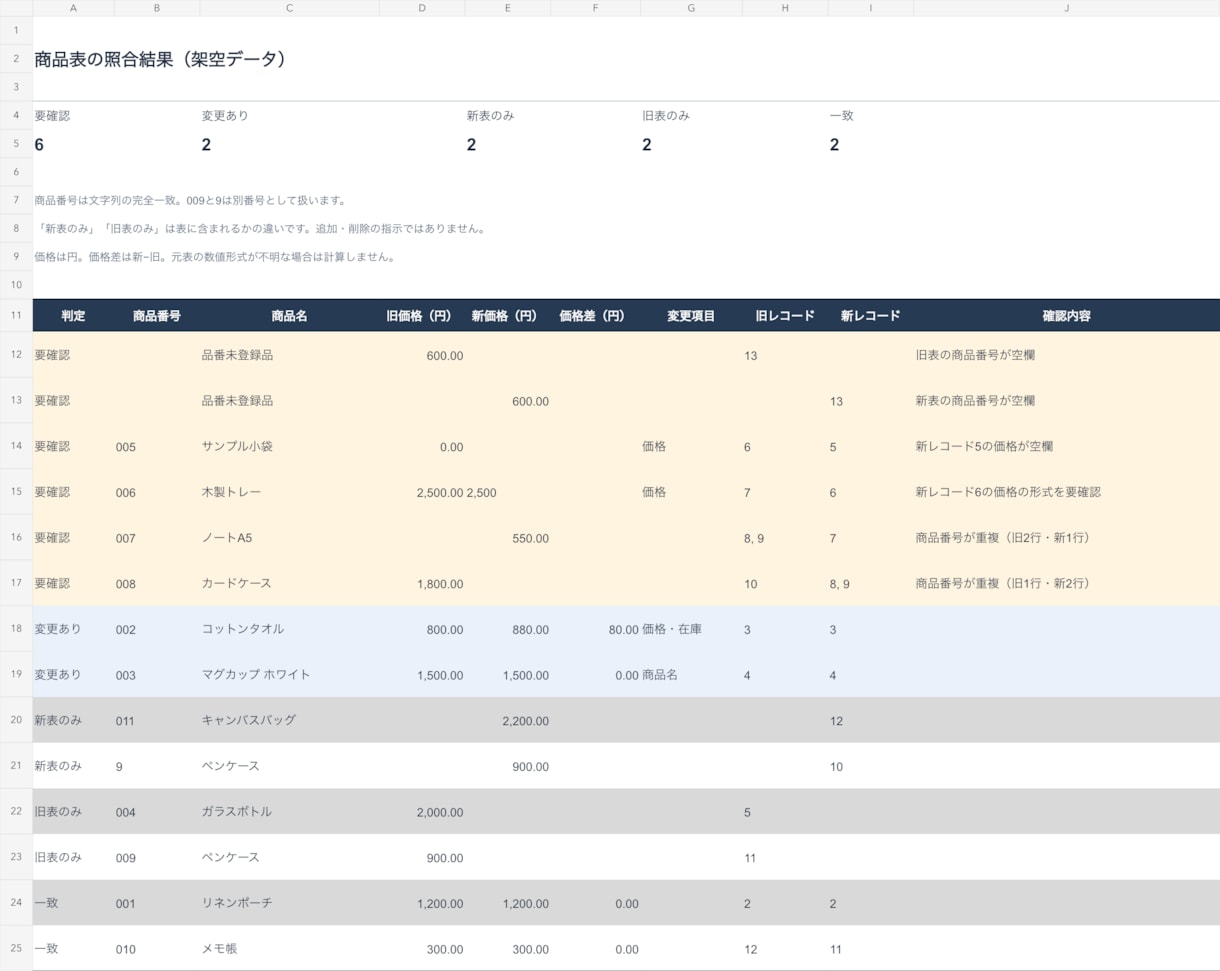Viewport: 1220px width, 971px height.
Task: Click product number 005 cell
Action: pos(157,446)
